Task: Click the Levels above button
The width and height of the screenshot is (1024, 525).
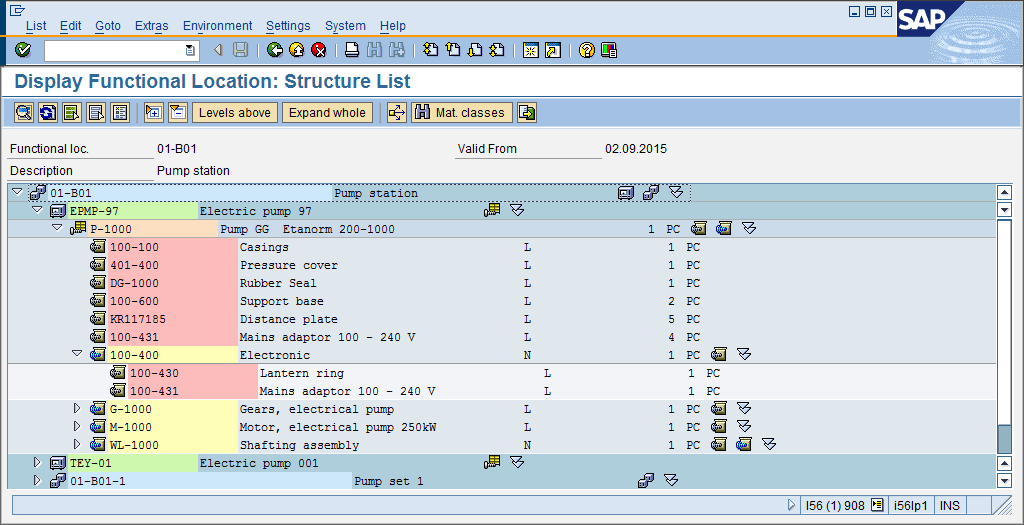Action: click(234, 112)
